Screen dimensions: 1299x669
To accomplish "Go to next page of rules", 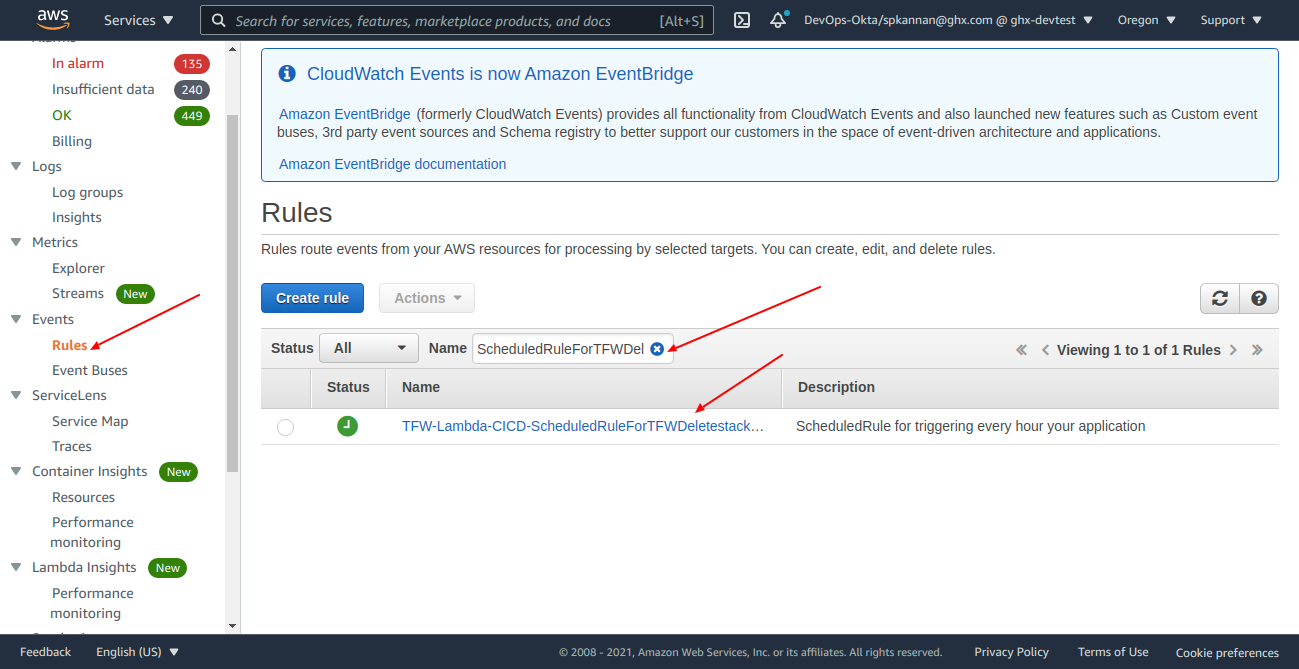I will [1233, 350].
